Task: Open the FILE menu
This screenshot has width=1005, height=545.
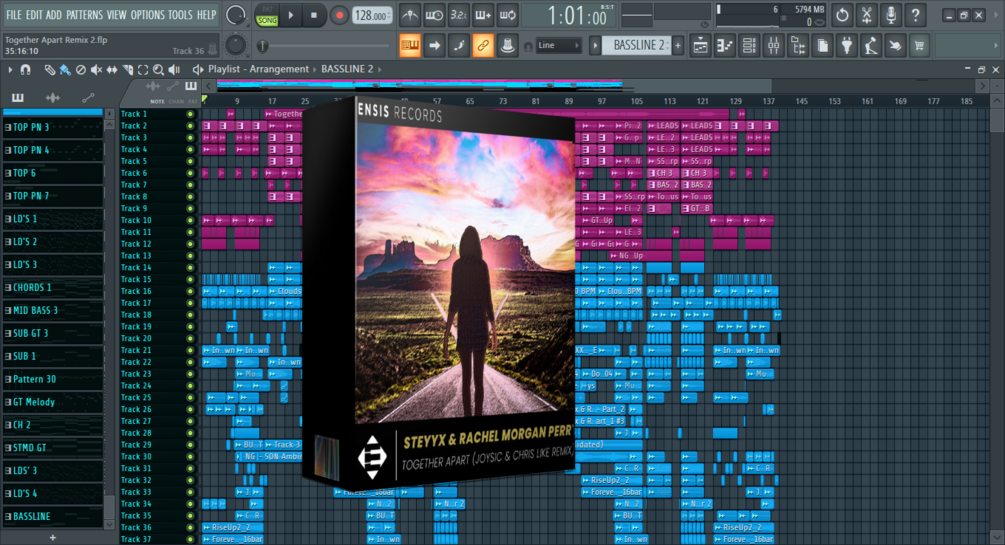Action: point(13,15)
